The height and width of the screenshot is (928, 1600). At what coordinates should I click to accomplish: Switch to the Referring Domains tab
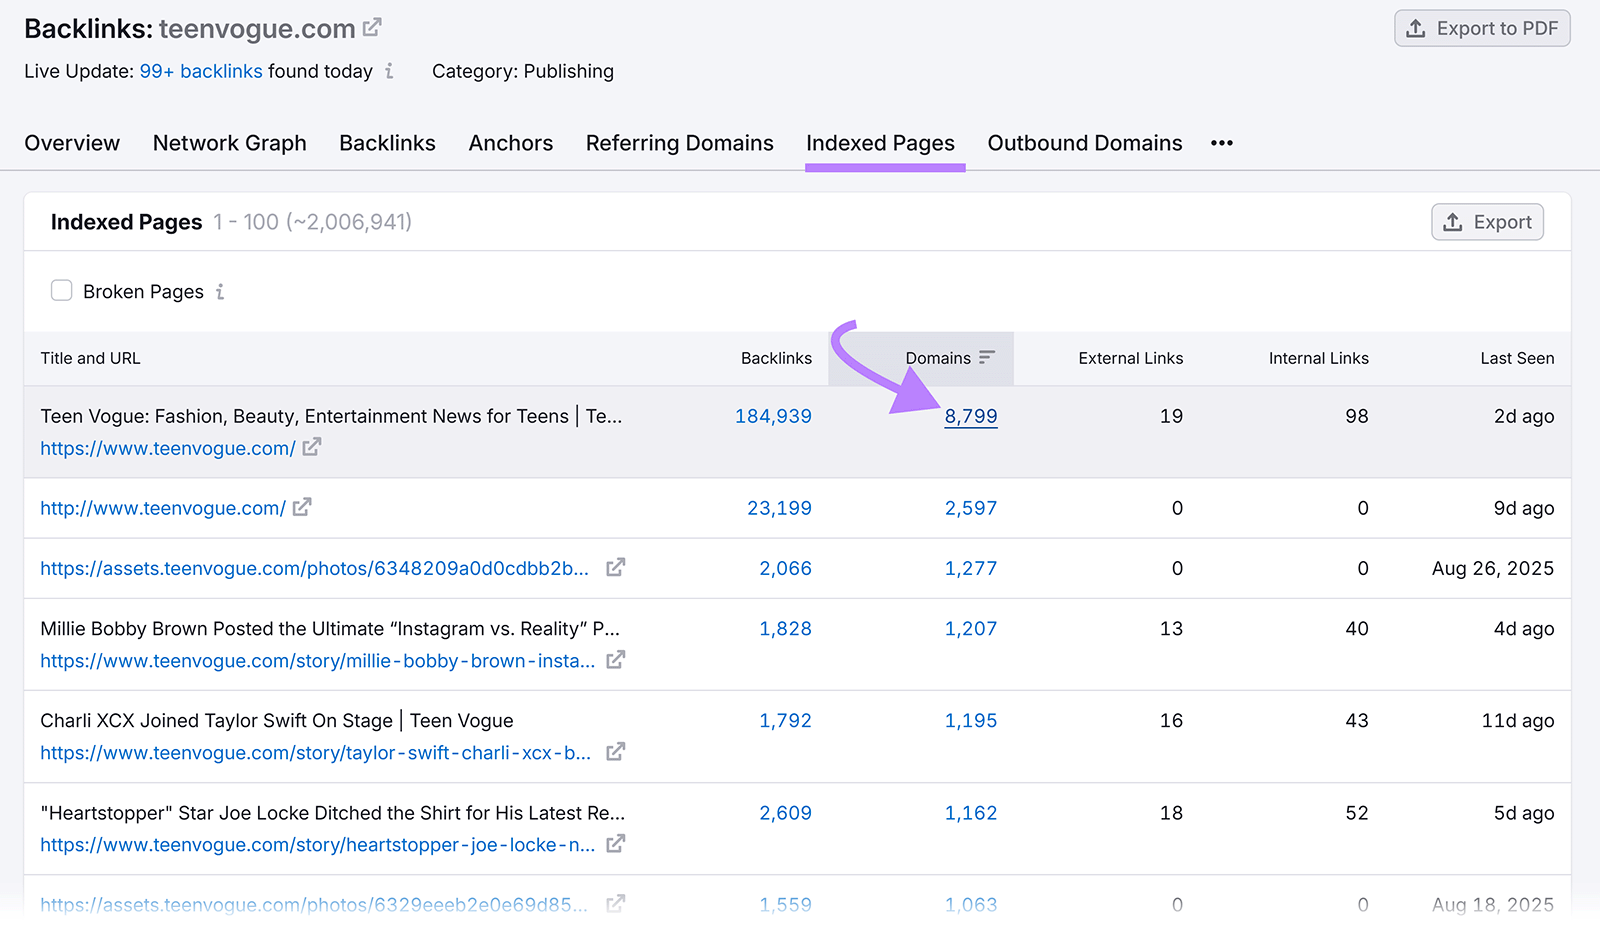point(679,143)
